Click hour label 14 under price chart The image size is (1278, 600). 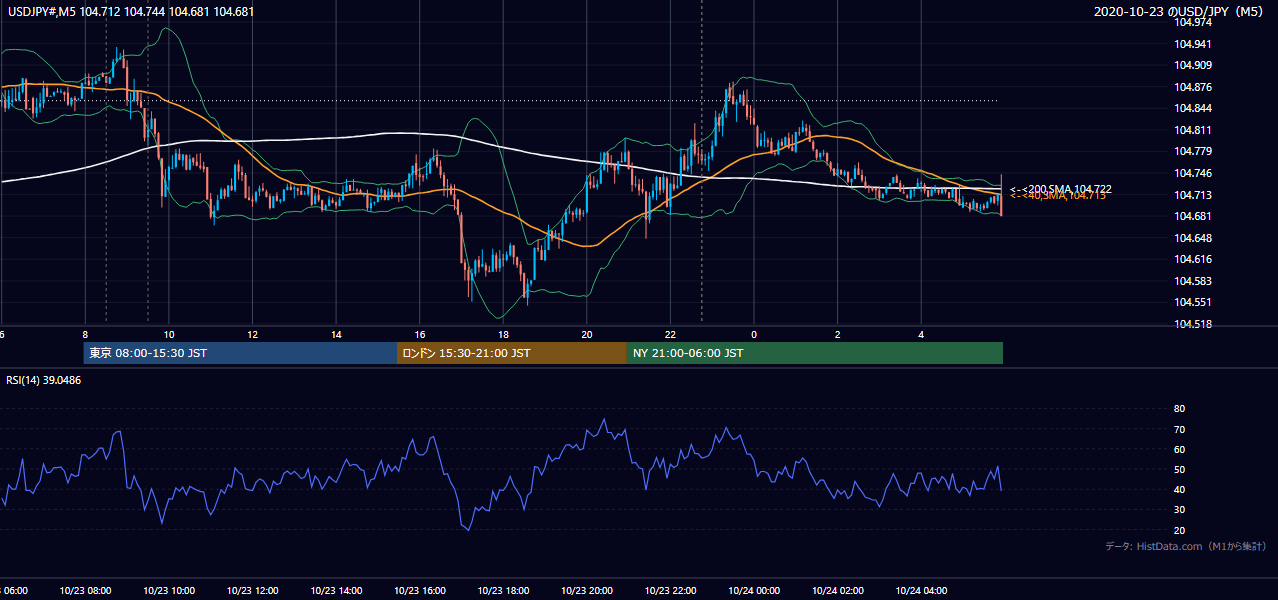336,335
